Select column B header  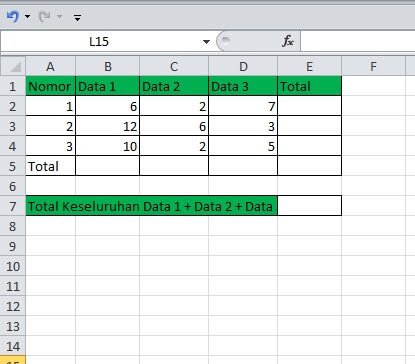click(107, 66)
